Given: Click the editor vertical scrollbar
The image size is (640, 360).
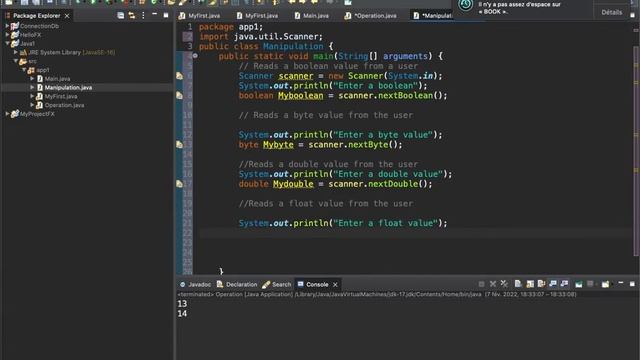Looking at the screenshot, I should point(636,151).
